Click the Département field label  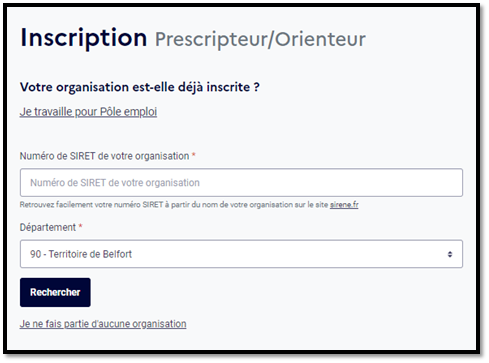(48, 227)
